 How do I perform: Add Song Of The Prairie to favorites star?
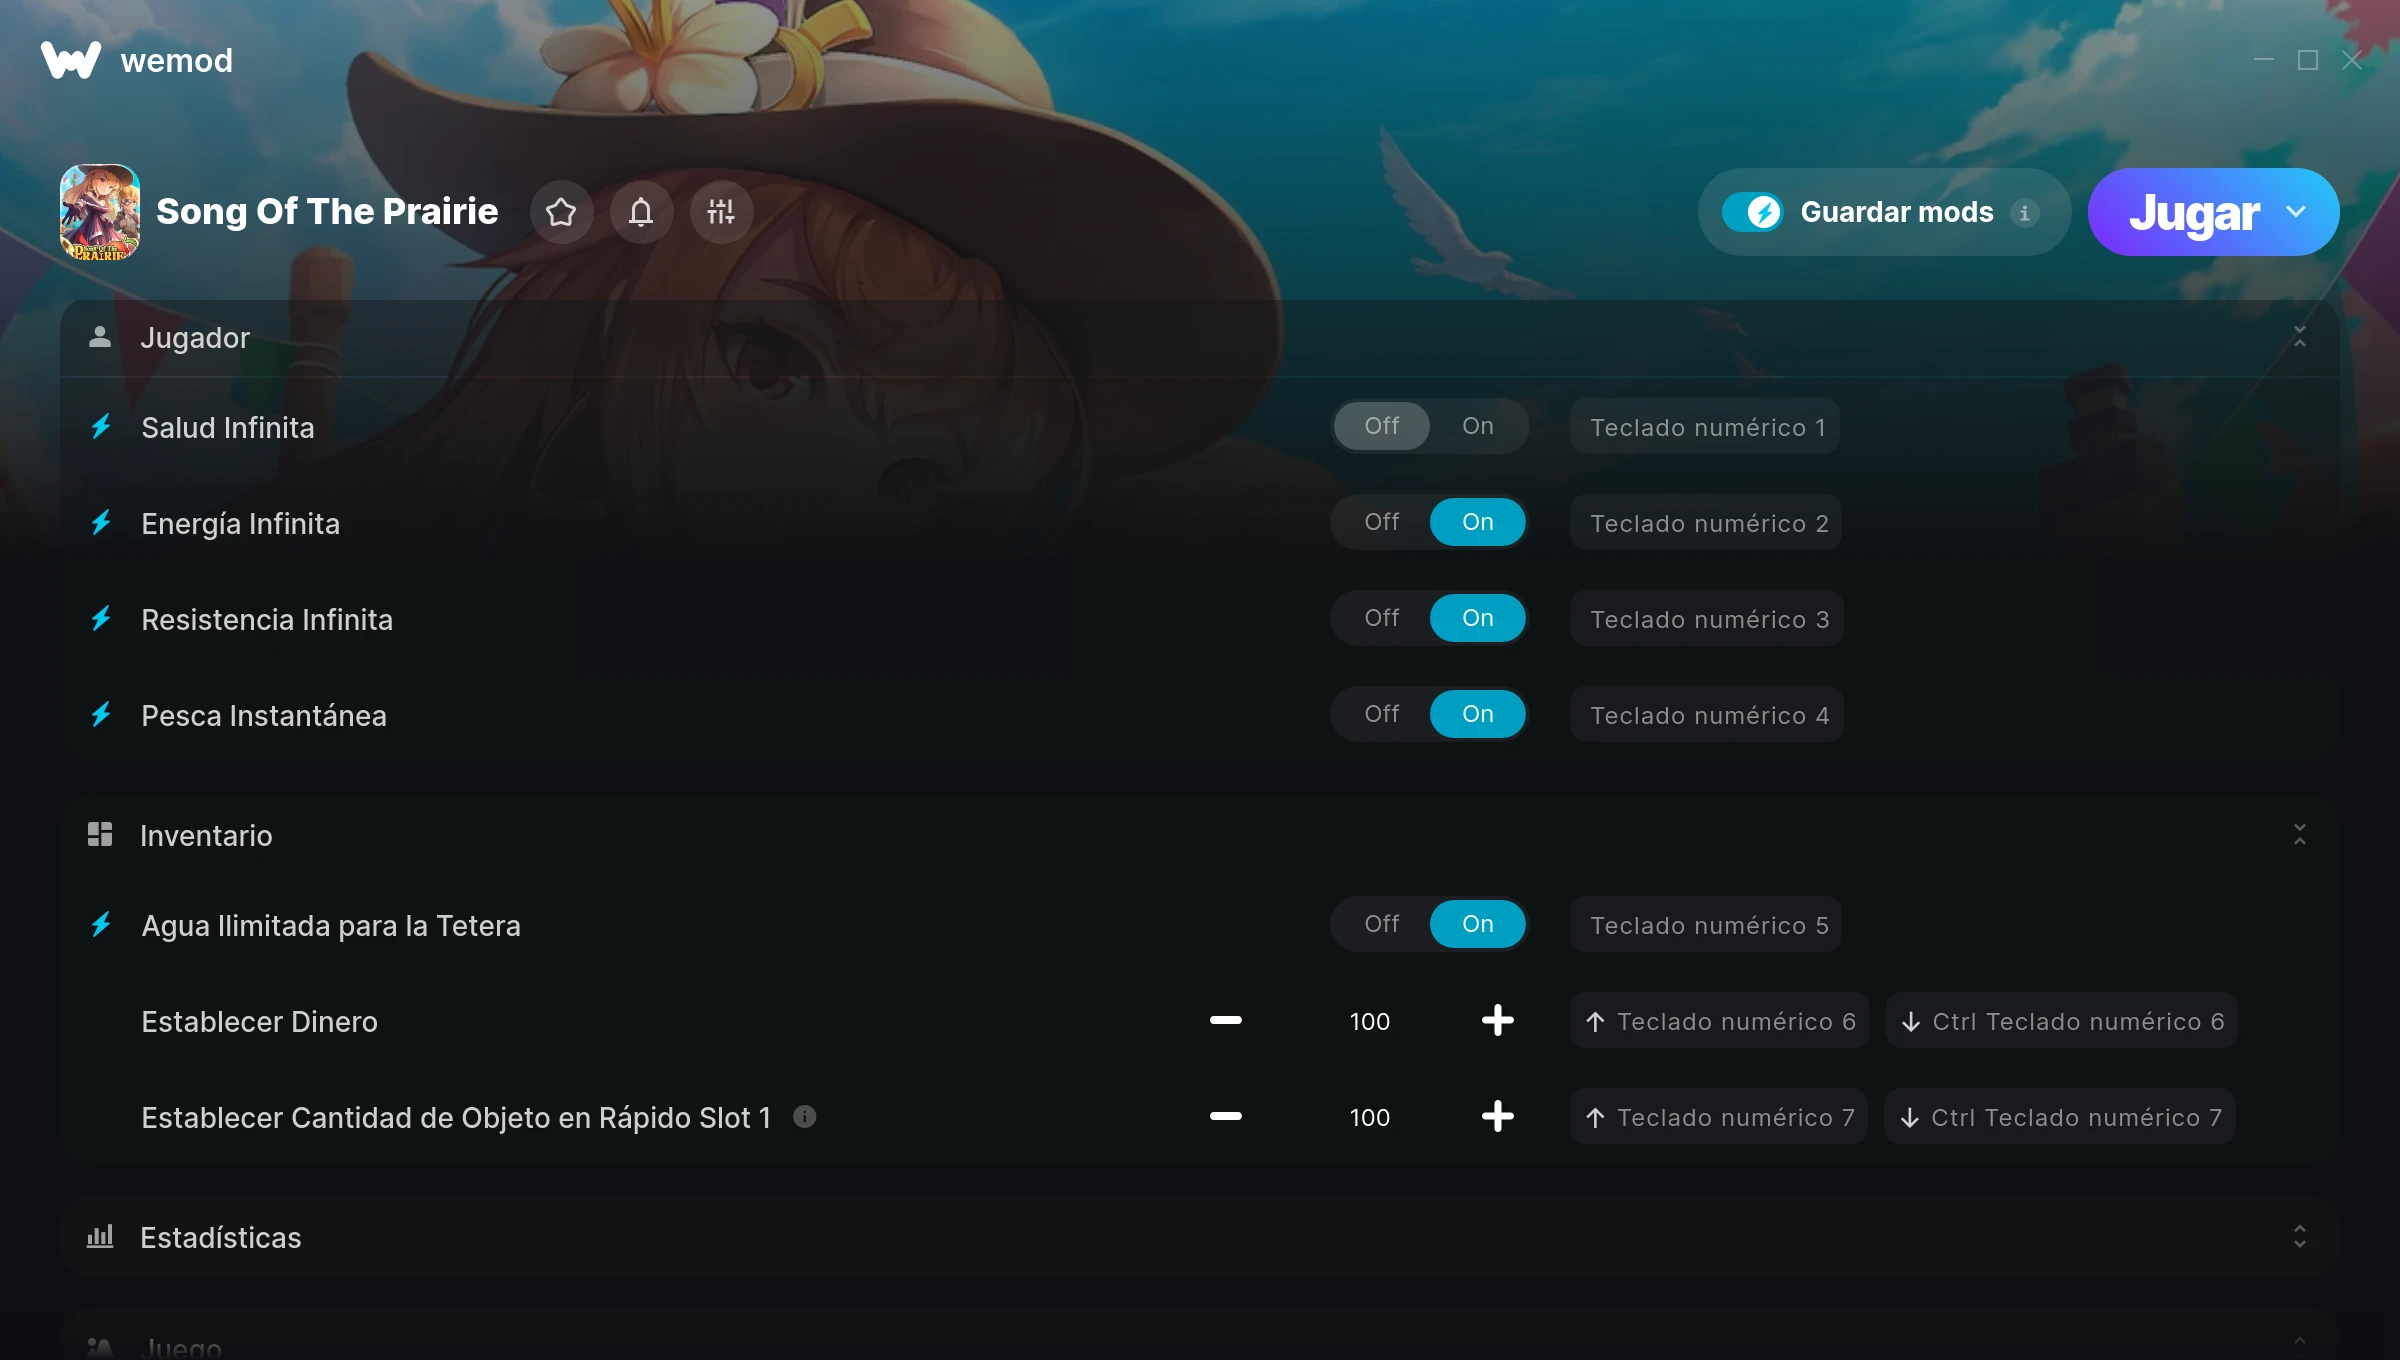561,212
